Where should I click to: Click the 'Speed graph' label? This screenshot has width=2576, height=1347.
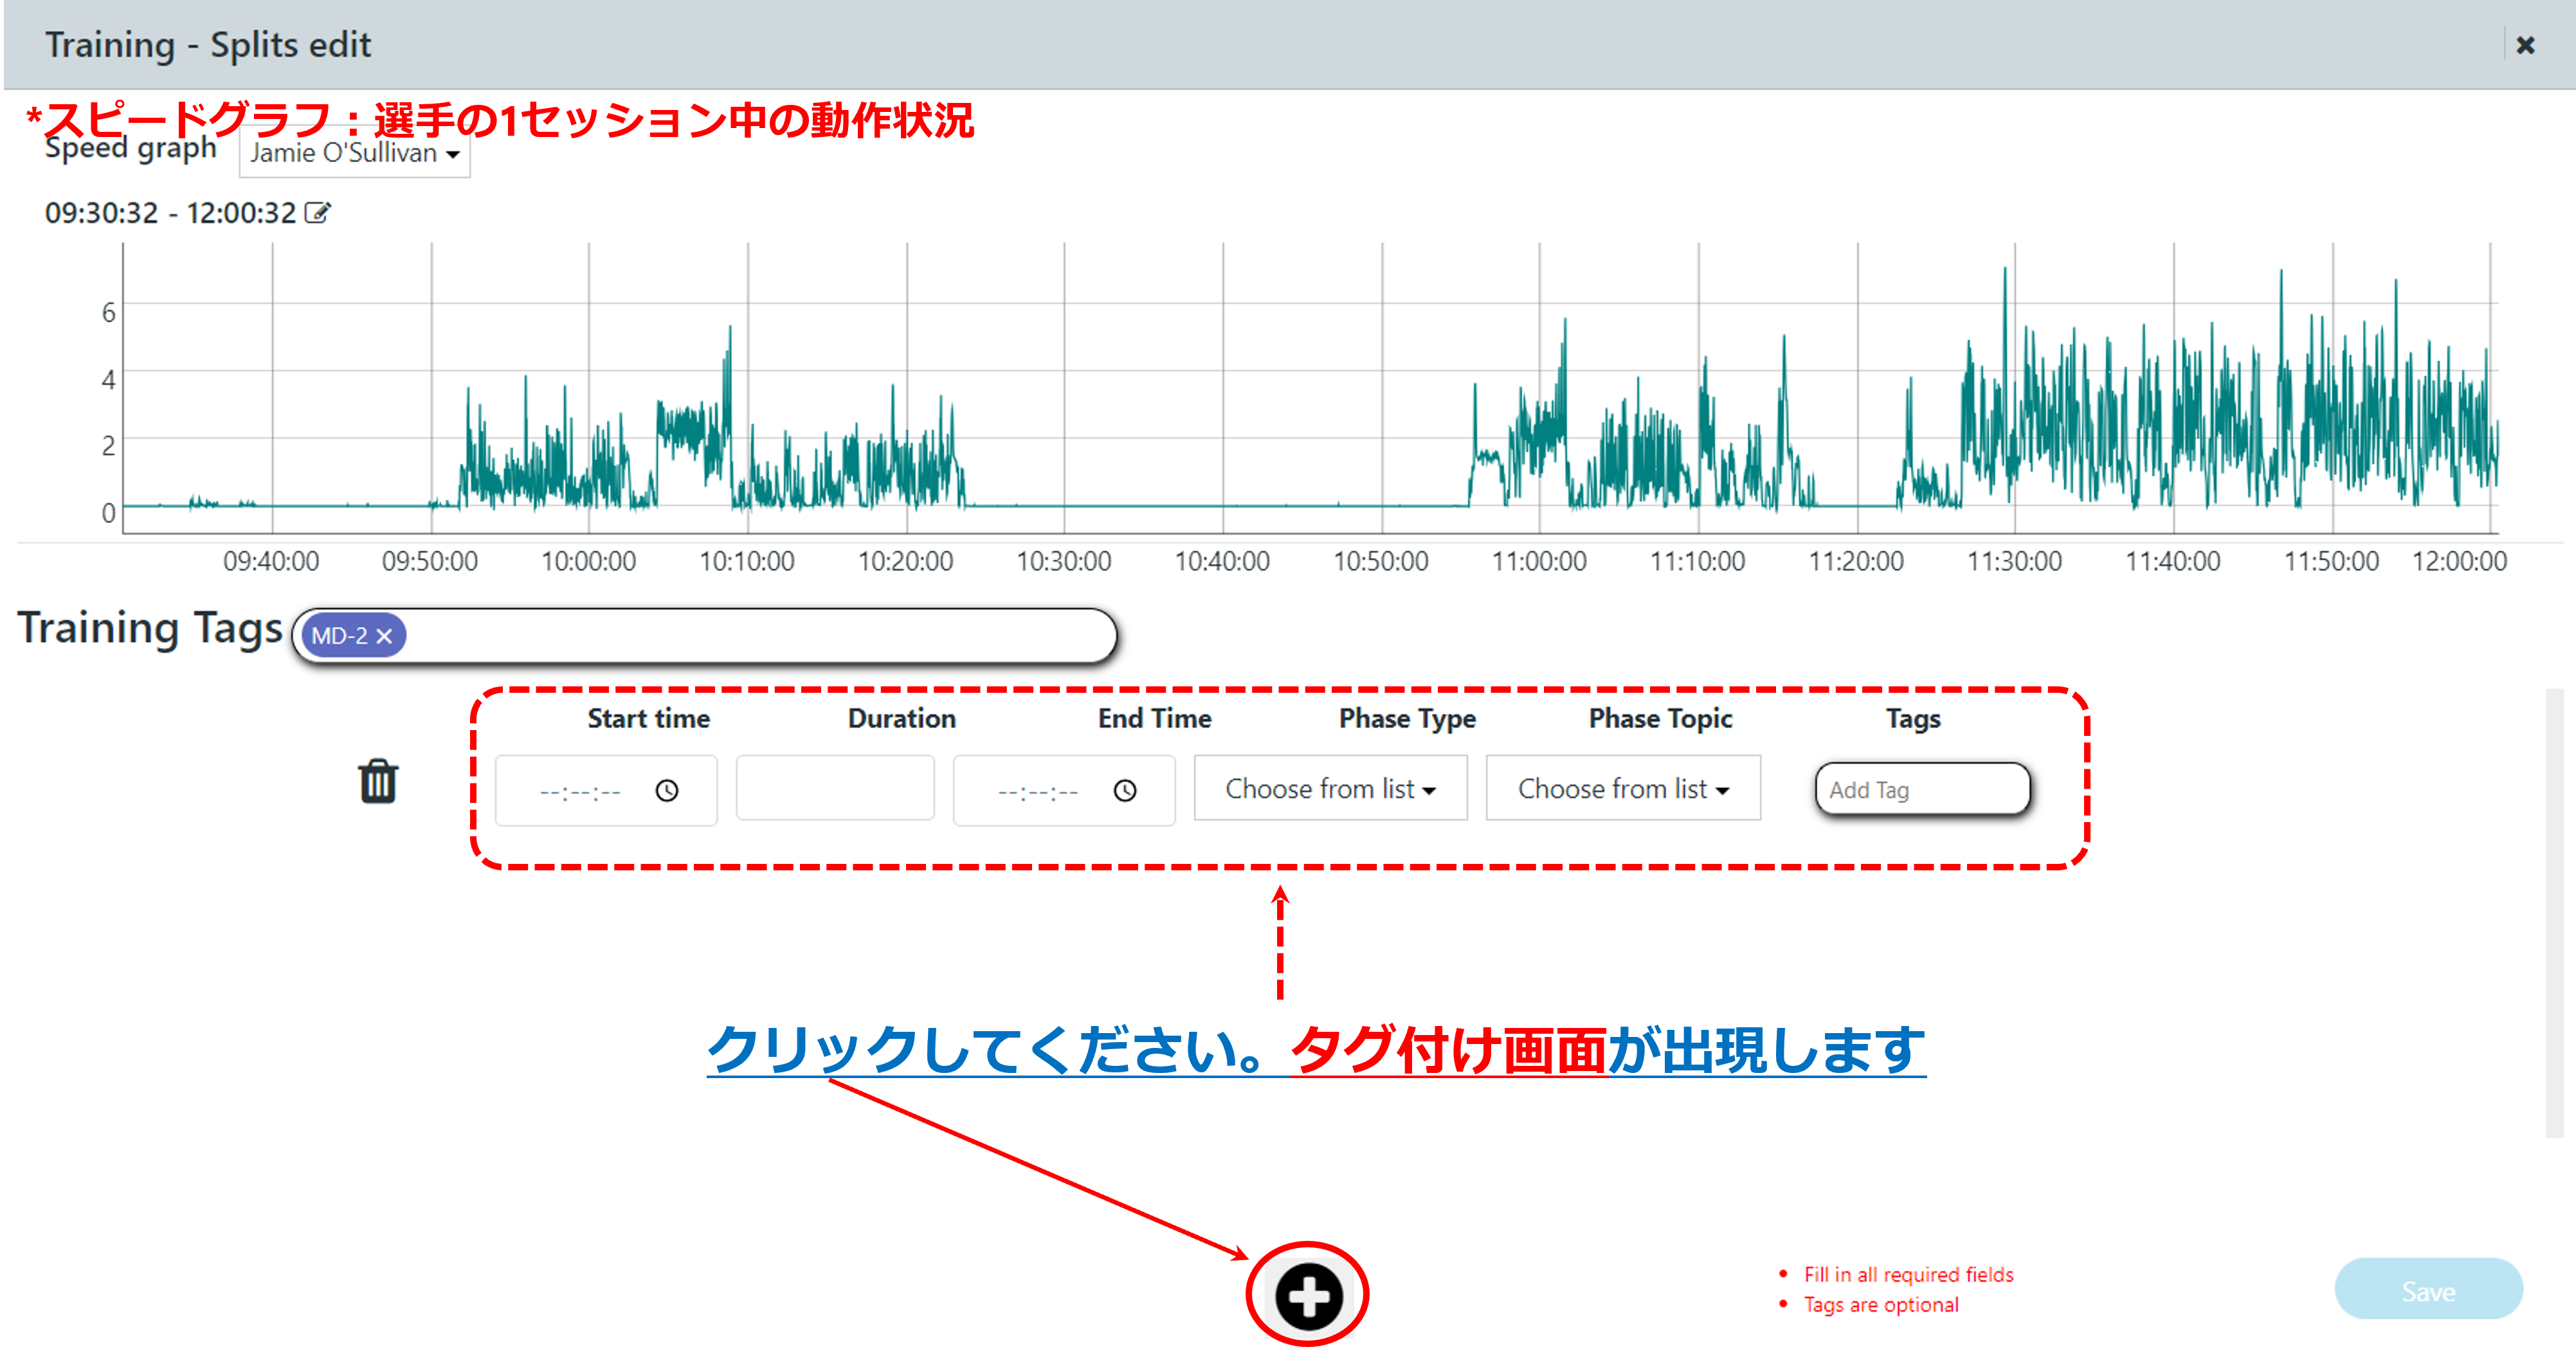131,150
